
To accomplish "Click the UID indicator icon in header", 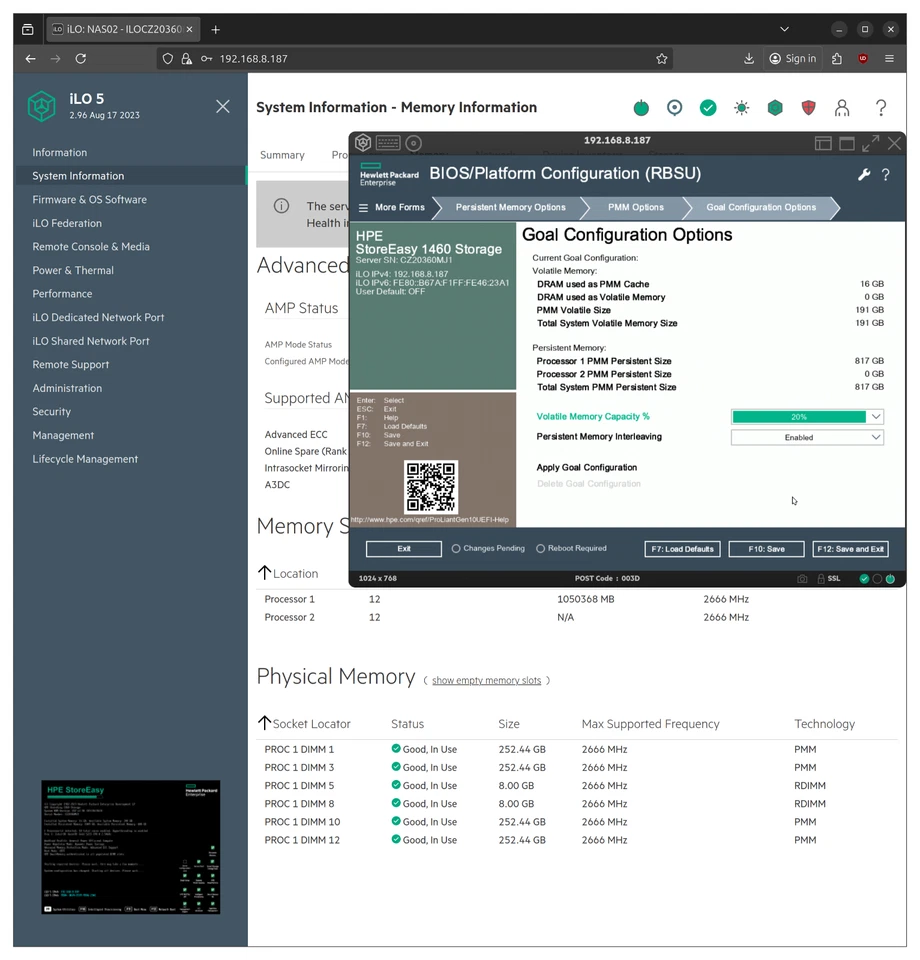I will pyautogui.click(x=675, y=108).
